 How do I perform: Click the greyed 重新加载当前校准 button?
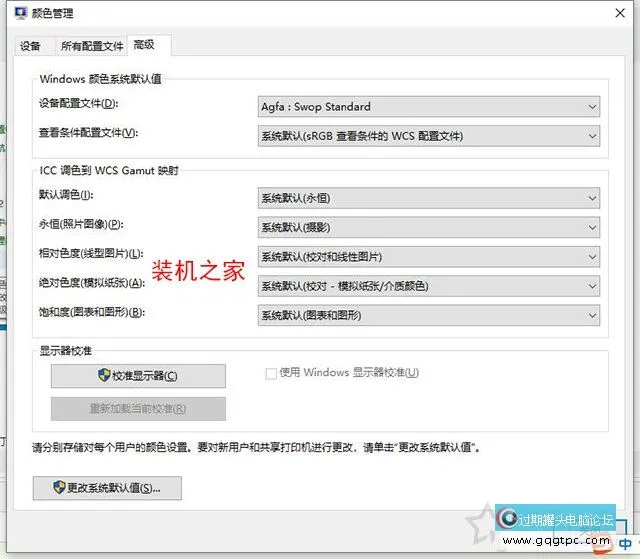click(x=138, y=408)
